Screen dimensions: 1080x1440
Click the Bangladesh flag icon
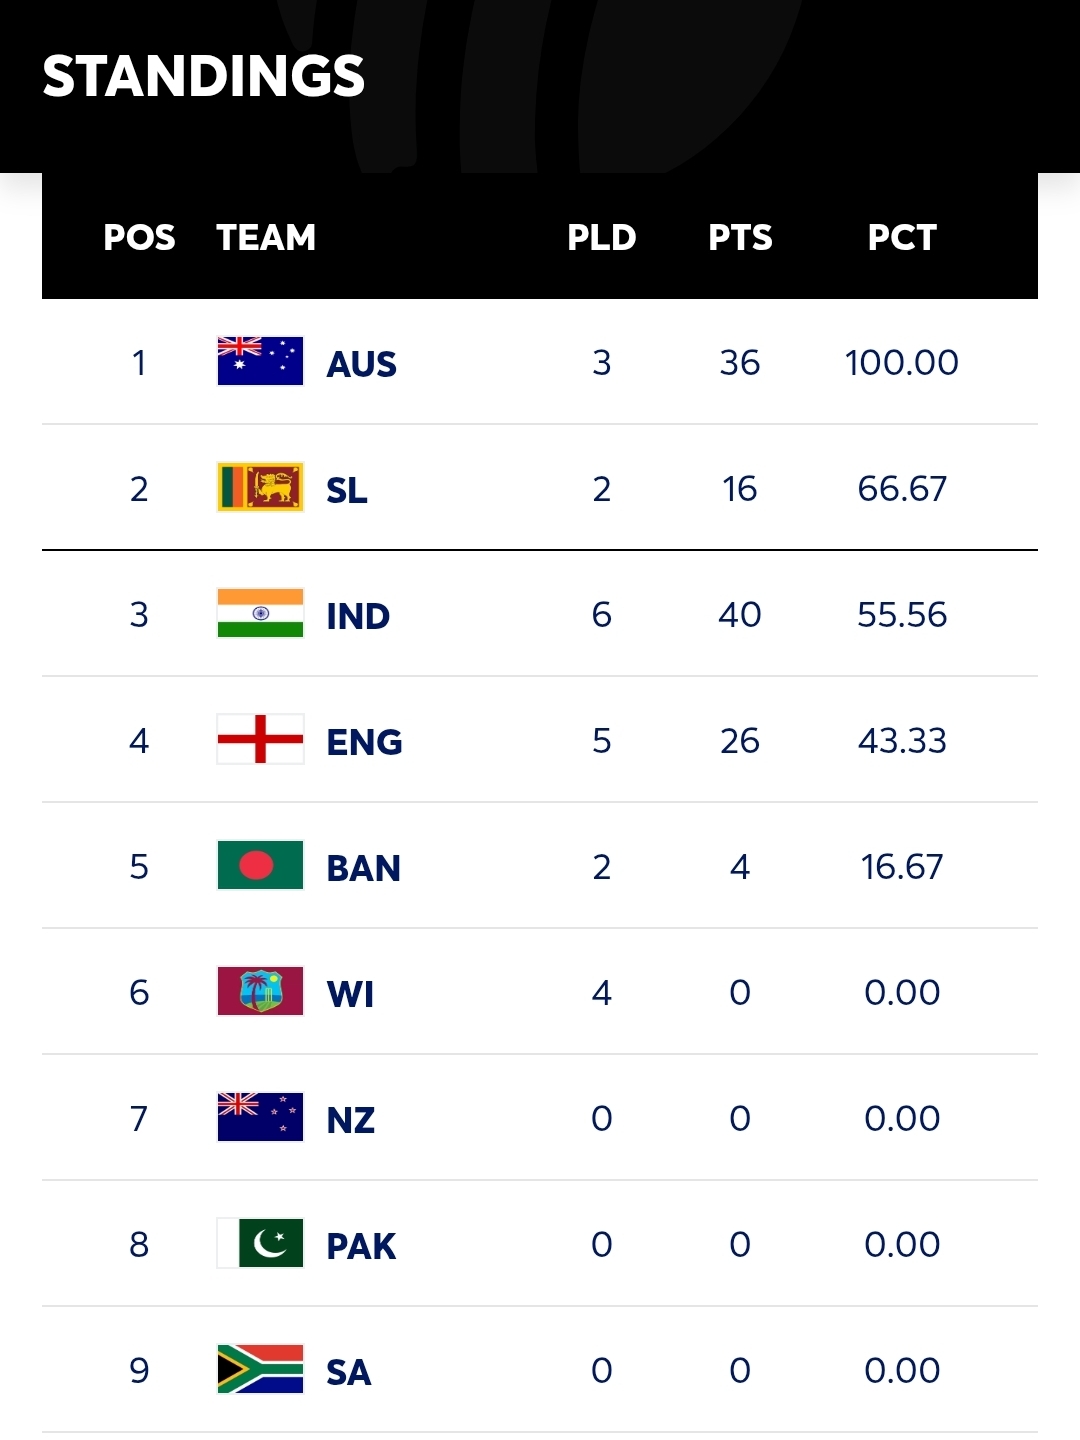260,865
